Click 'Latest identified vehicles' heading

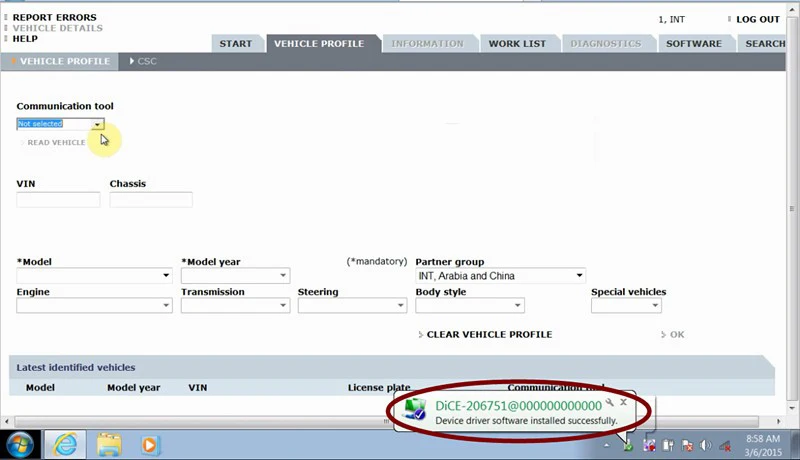76,367
